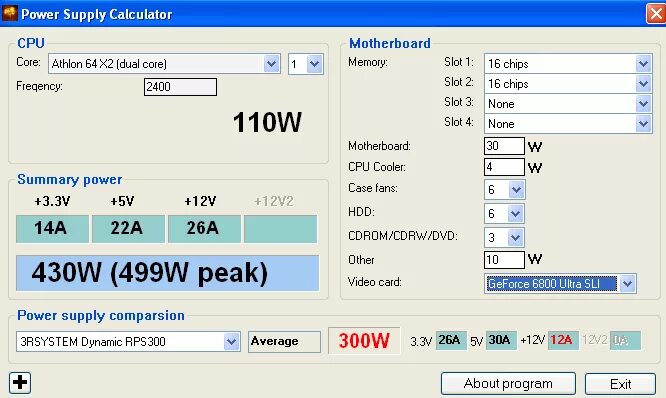Click the CPU Cooler wattage input field
This screenshot has height=398, width=666.
point(504,167)
